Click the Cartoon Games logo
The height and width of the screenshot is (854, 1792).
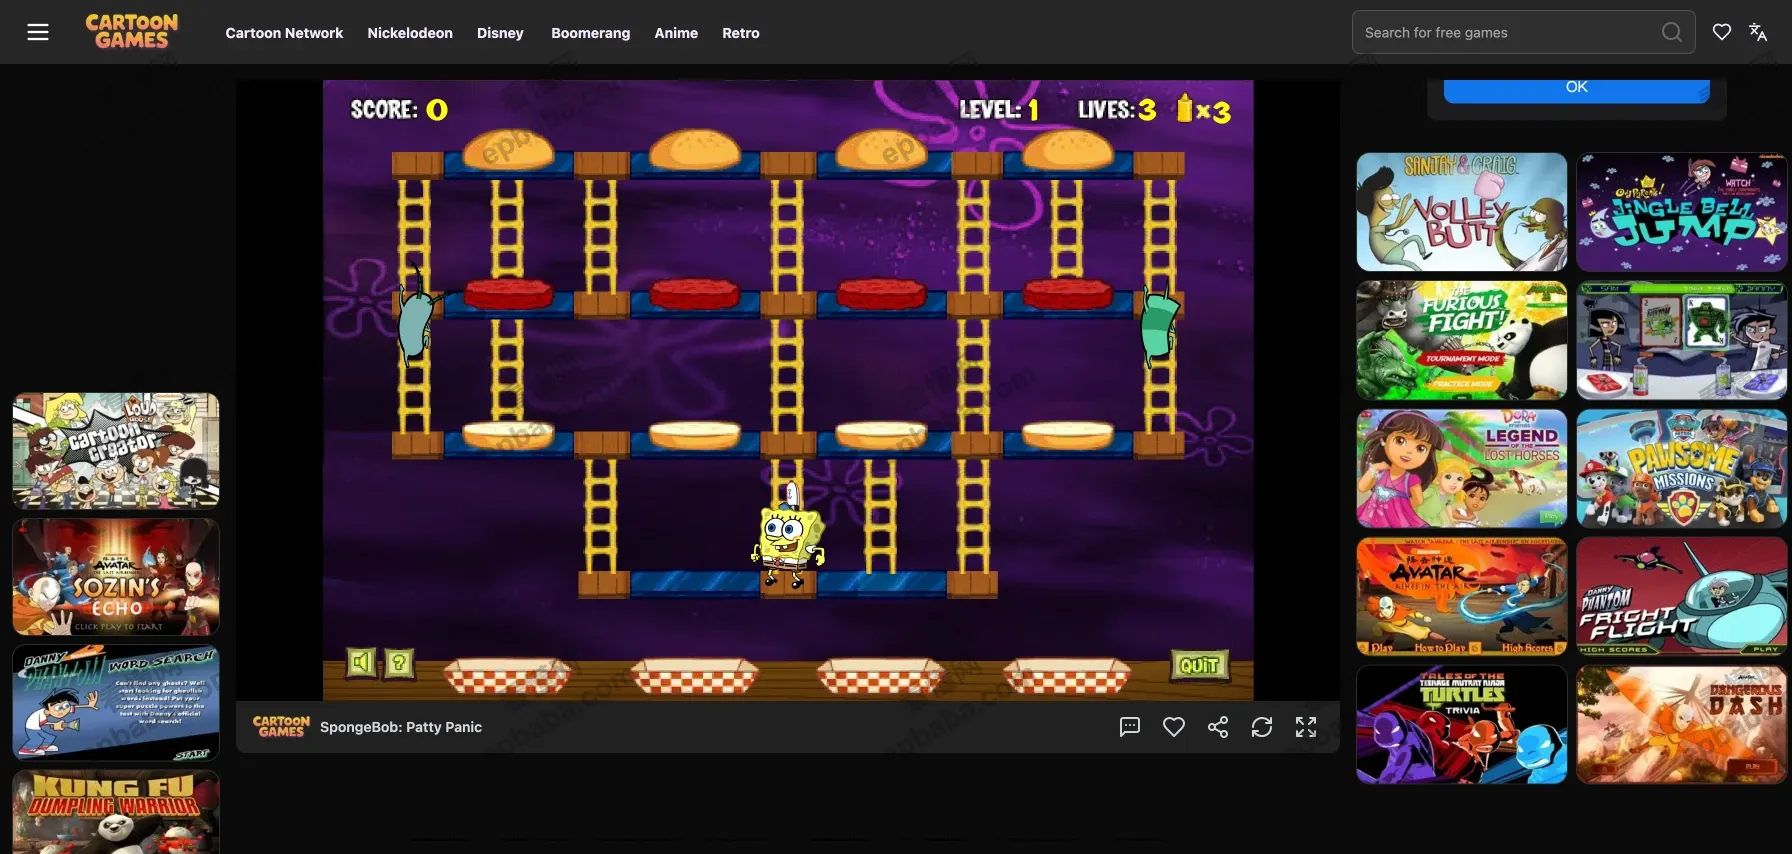[132, 32]
